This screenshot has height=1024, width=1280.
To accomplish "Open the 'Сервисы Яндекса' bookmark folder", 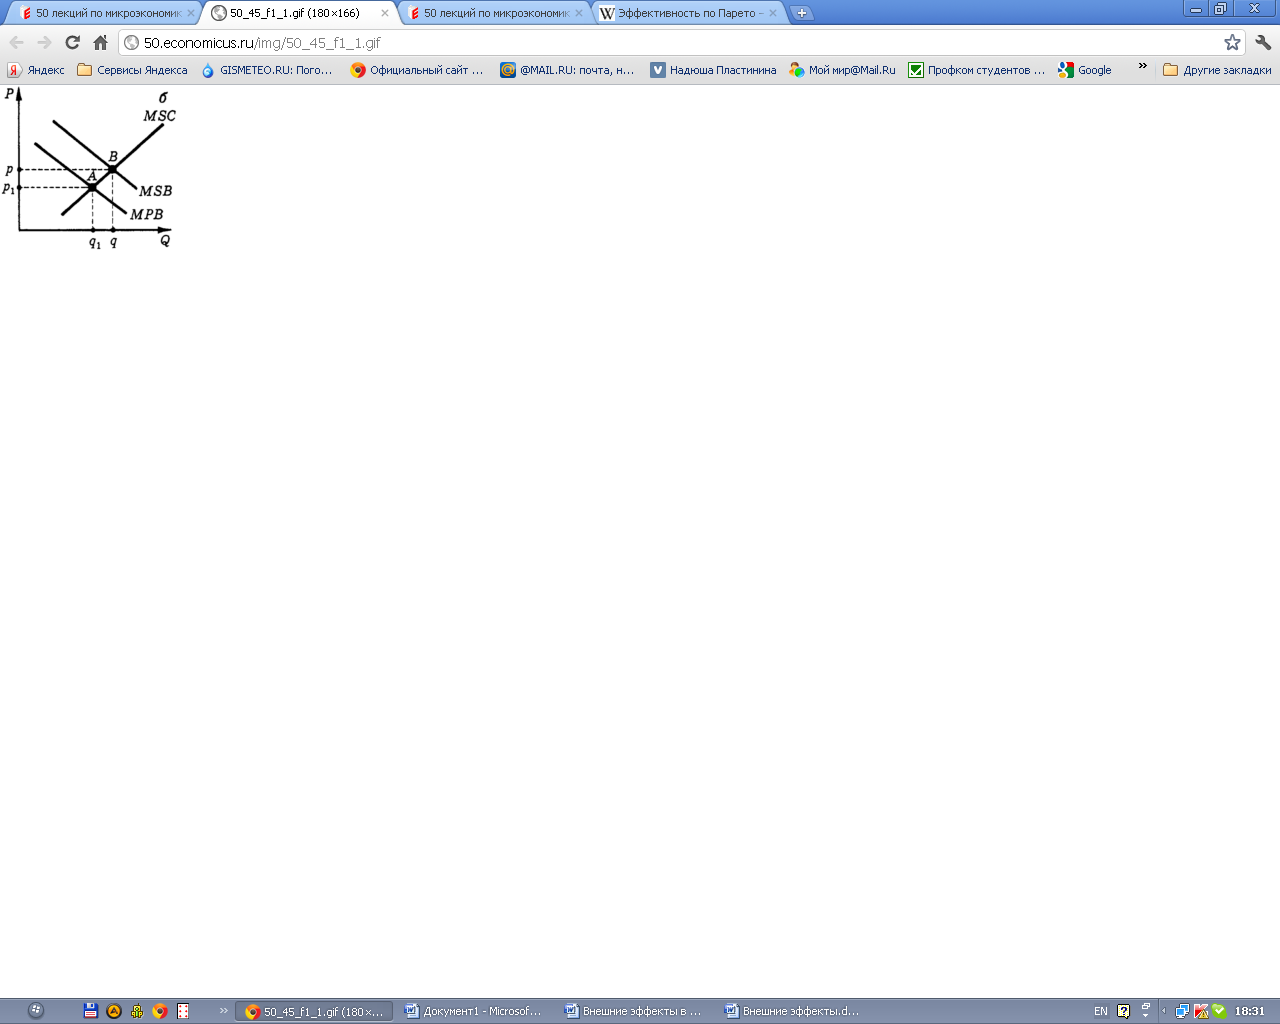I will (x=132, y=70).
